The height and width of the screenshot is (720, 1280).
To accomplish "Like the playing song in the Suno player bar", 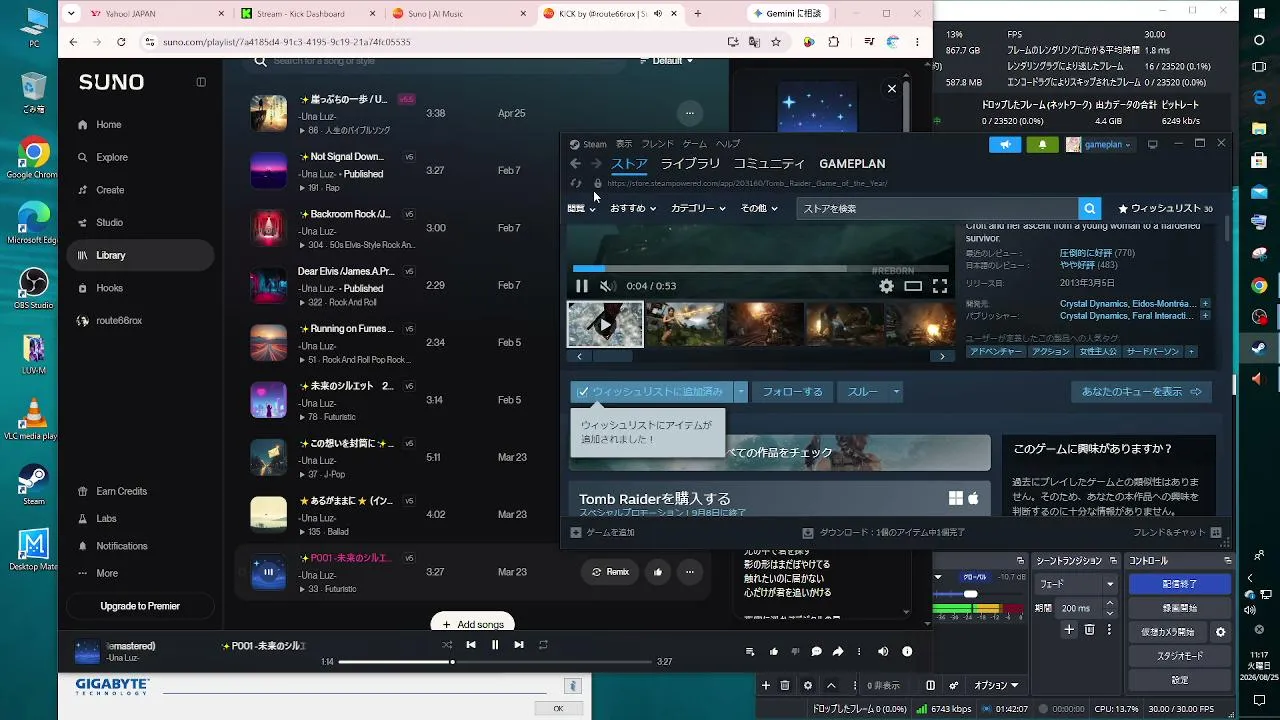I will click(x=774, y=652).
